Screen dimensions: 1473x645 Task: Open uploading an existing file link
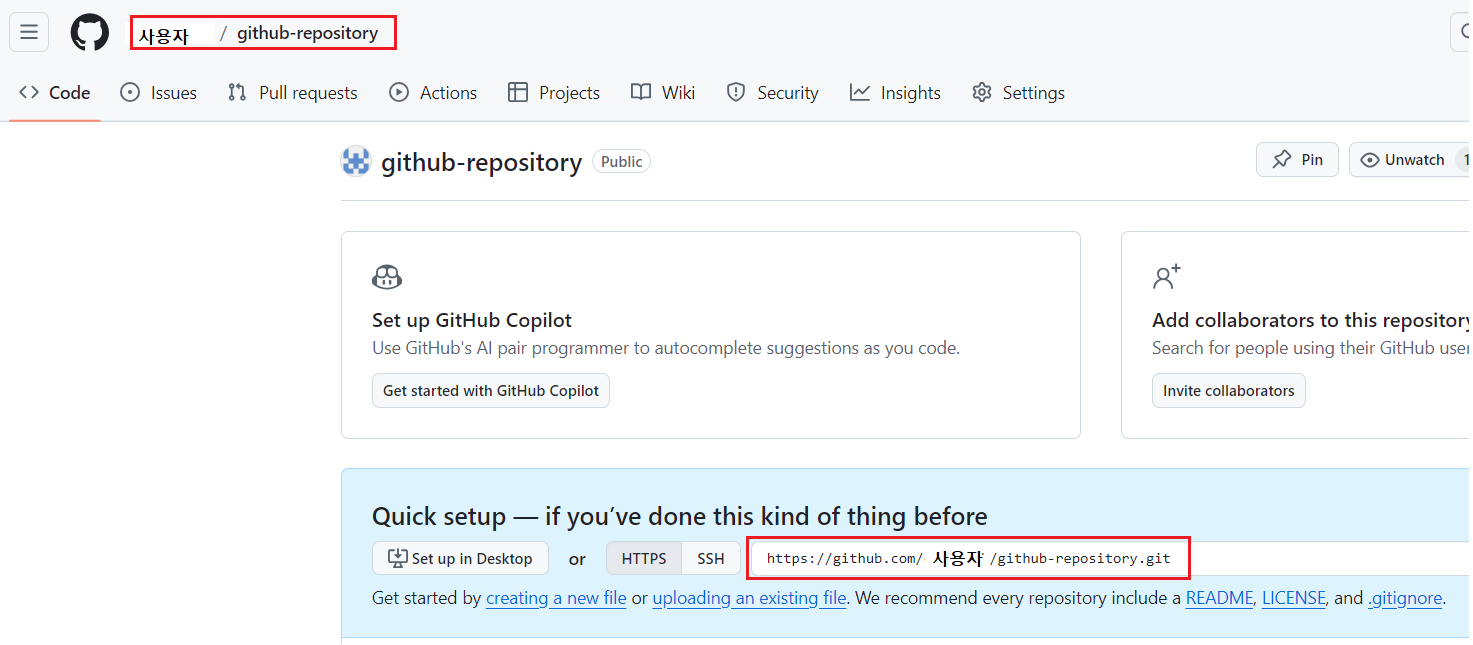(x=750, y=598)
